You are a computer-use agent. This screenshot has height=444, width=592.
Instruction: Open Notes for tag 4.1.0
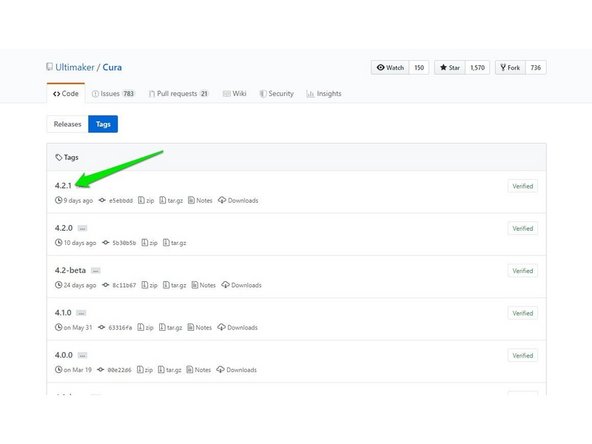[x=199, y=327]
